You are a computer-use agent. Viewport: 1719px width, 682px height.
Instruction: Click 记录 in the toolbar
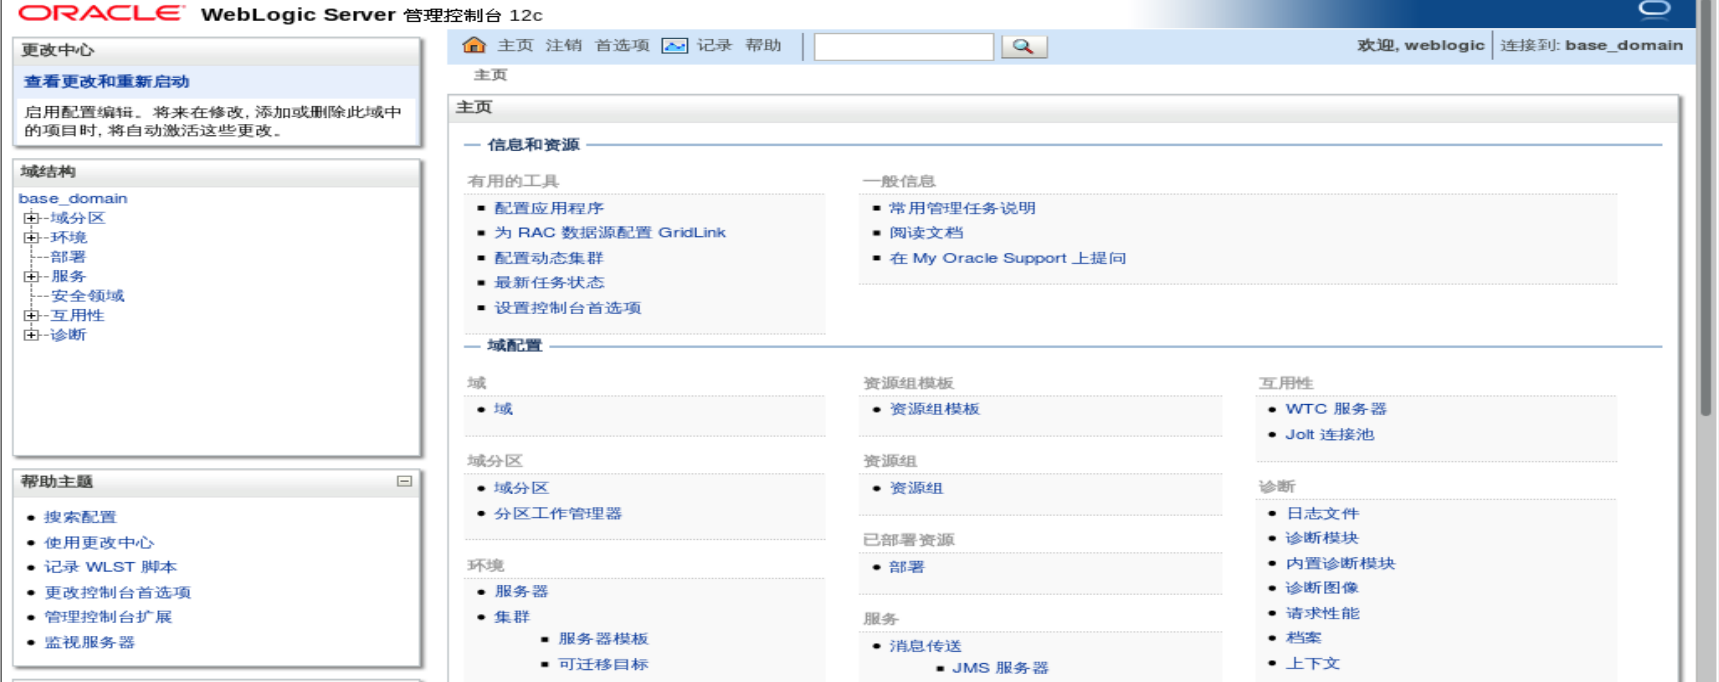[714, 45]
